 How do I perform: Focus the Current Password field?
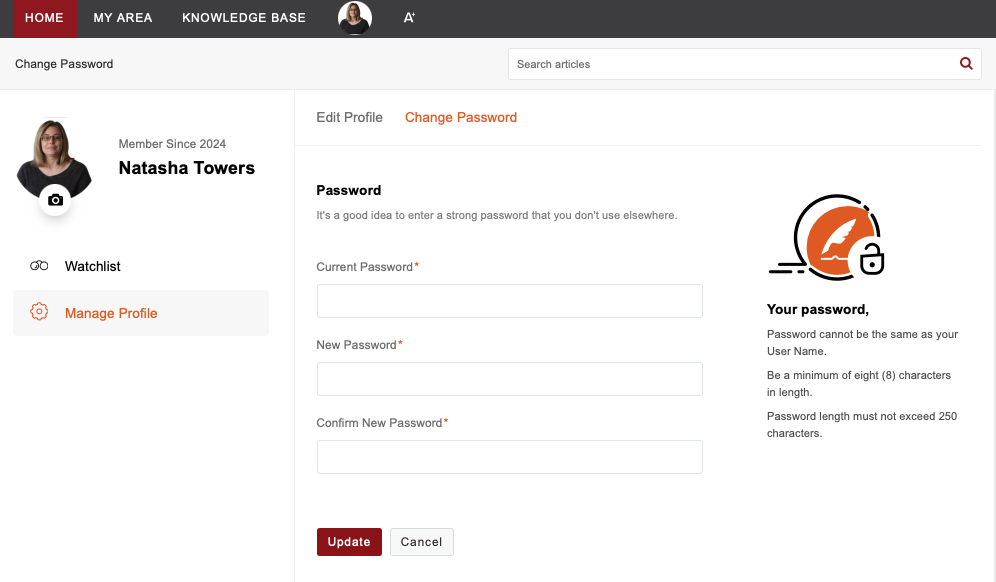509,301
